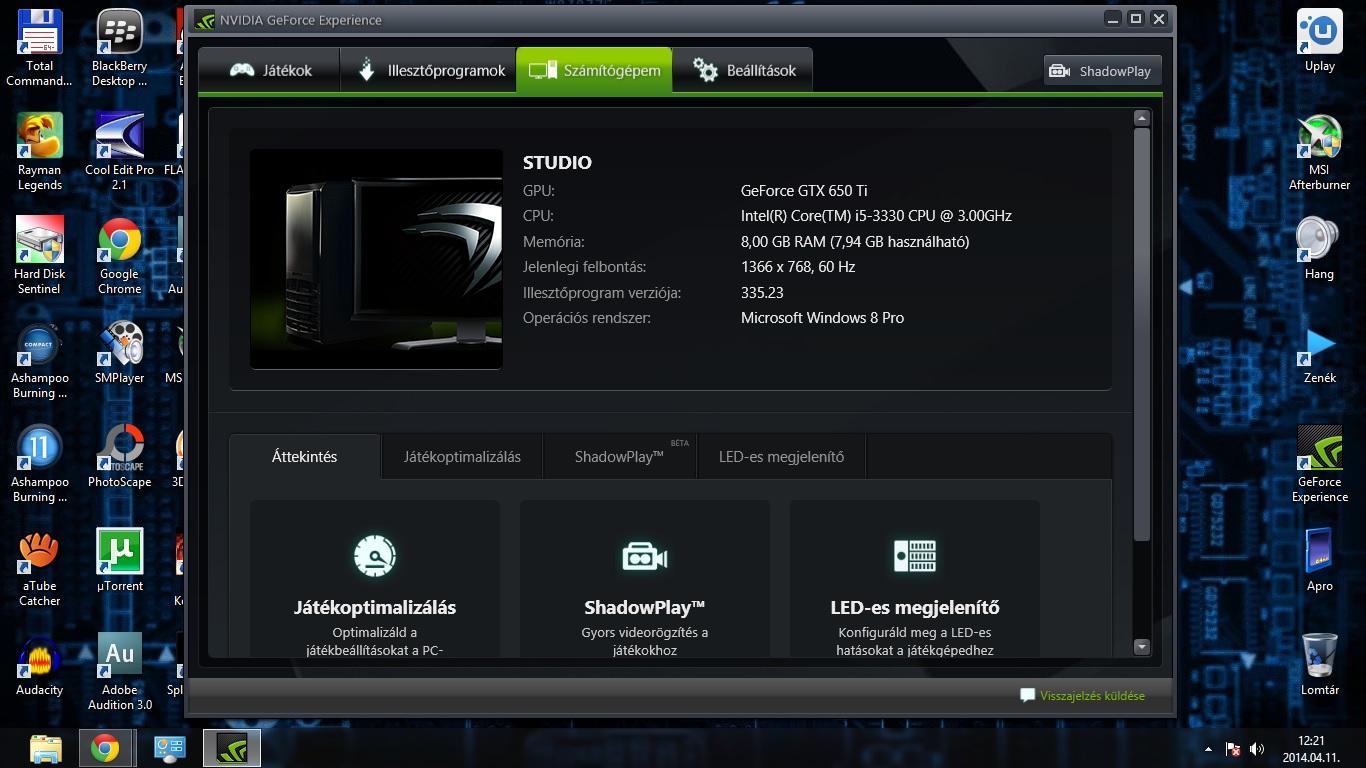The image size is (1366, 768).
Task: Click the feedback speech bubble icon
Action: pyautogui.click(x=1027, y=695)
